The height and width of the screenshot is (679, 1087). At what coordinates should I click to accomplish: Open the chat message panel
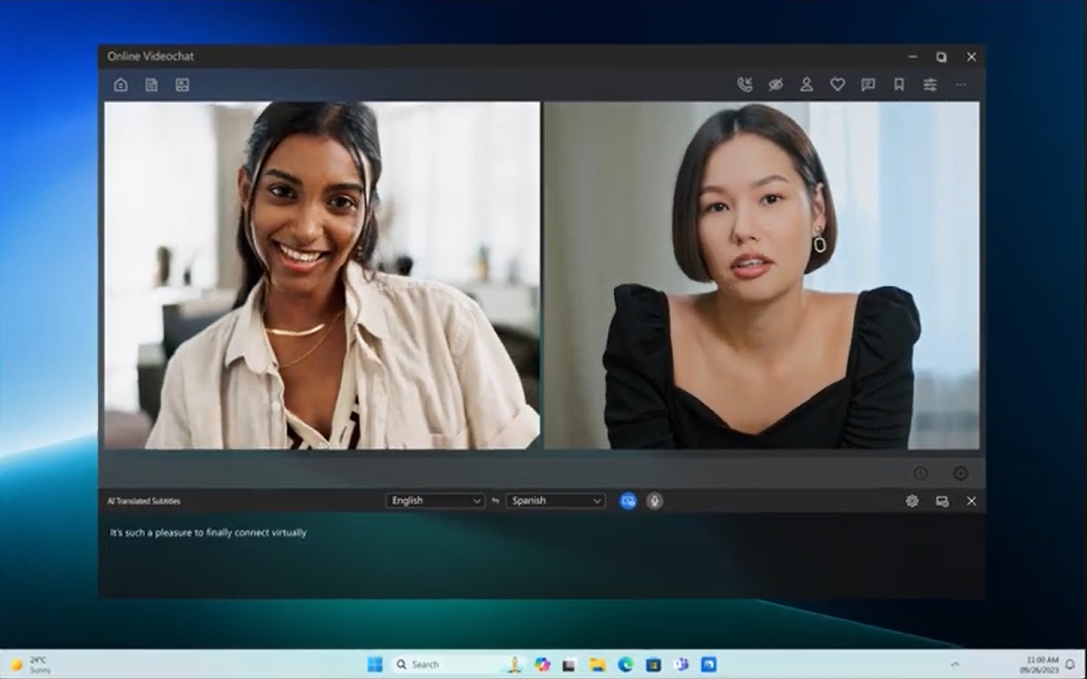(x=869, y=85)
